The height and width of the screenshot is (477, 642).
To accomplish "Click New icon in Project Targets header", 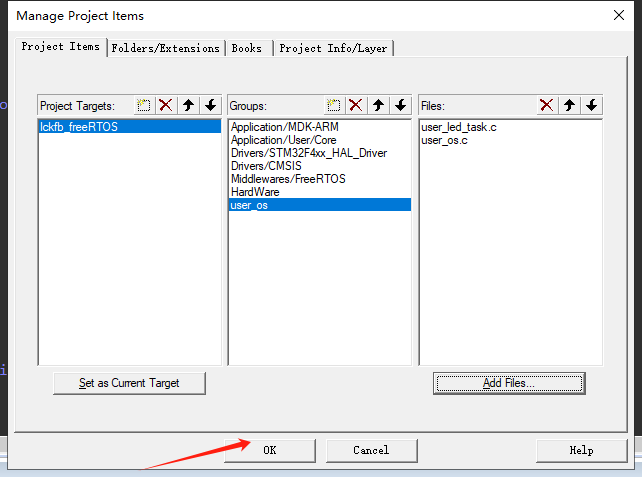I will [144, 105].
